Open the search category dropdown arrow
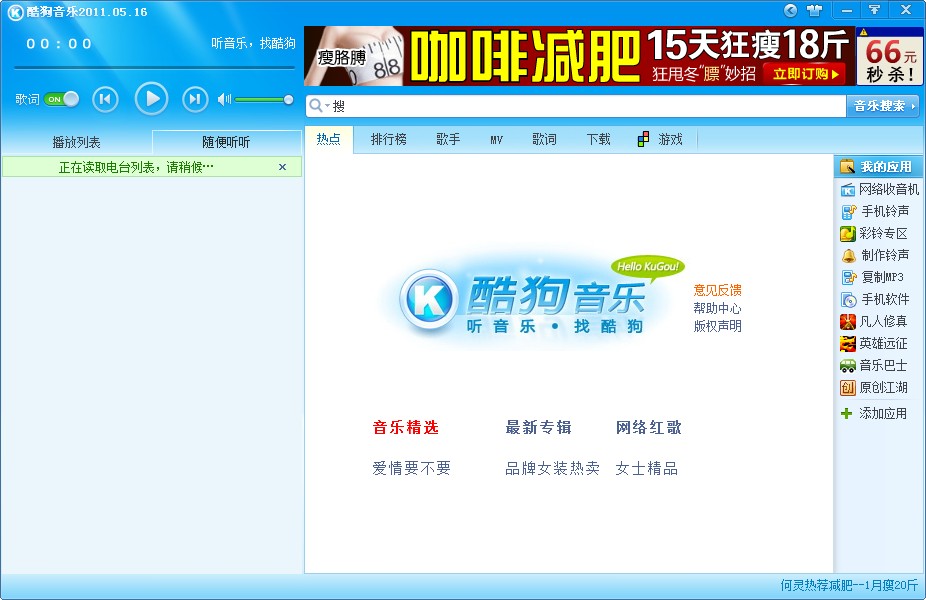 click(x=327, y=103)
